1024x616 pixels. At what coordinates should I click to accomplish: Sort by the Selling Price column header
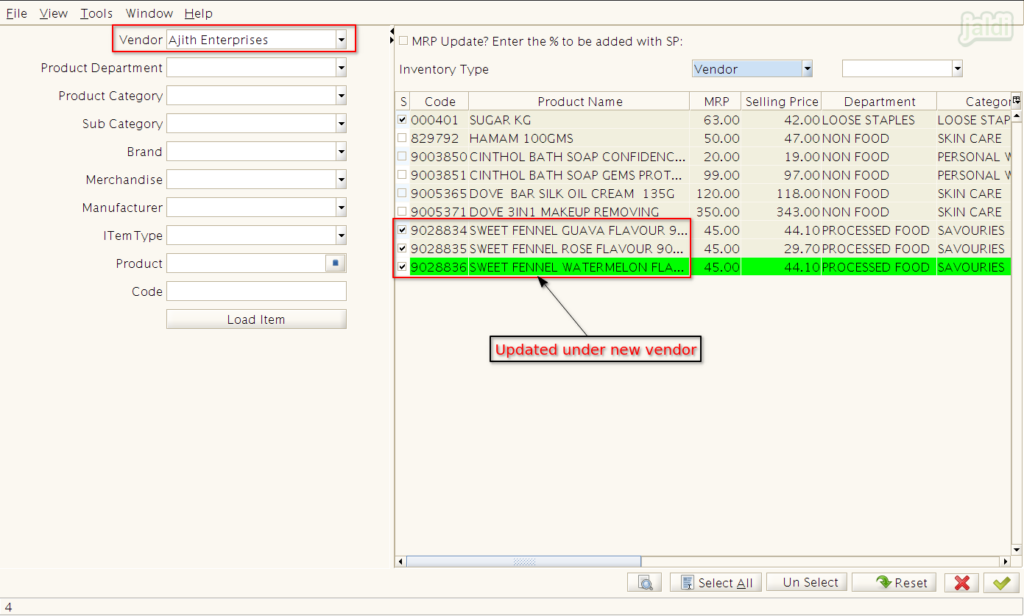[781, 101]
